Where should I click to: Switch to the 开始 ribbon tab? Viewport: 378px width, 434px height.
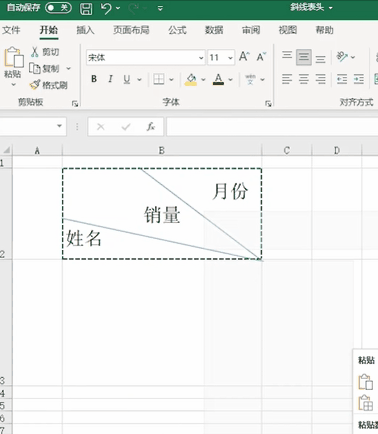coord(49,30)
